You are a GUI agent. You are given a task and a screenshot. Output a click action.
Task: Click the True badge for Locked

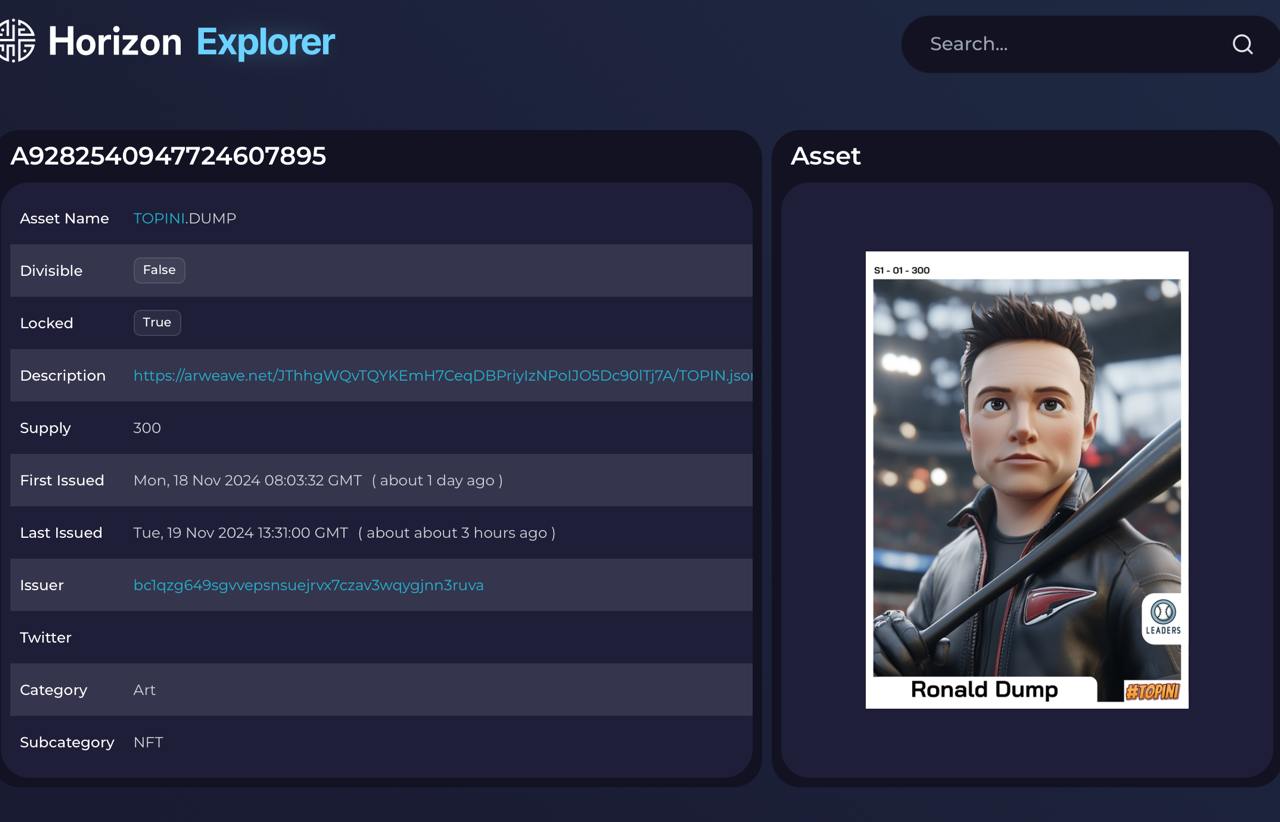157,322
